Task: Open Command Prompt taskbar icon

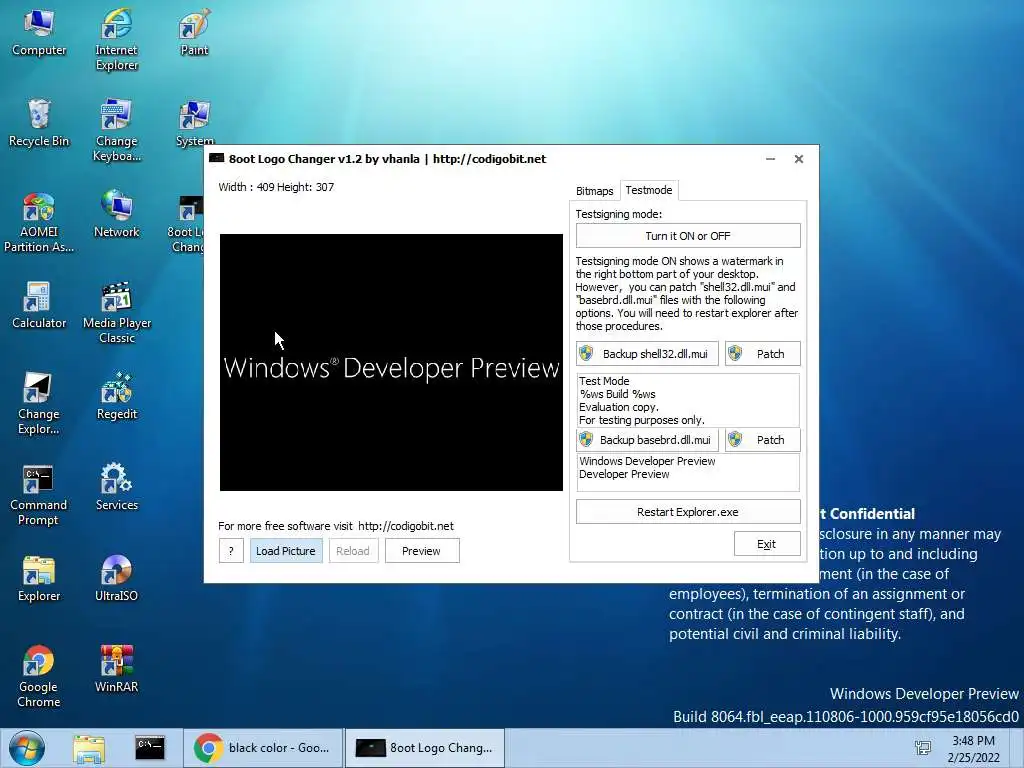Action: pyautogui.click(x=150, y=748)
